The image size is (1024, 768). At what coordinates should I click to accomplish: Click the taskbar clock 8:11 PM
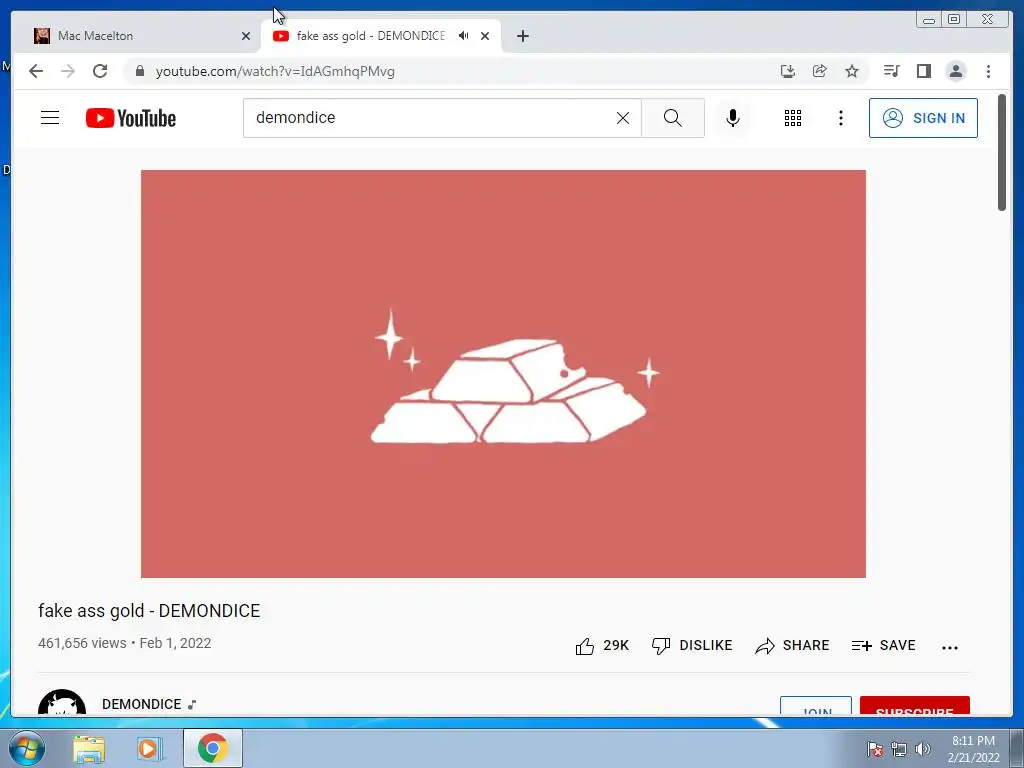pyautogui.click(x=973, y=749)
